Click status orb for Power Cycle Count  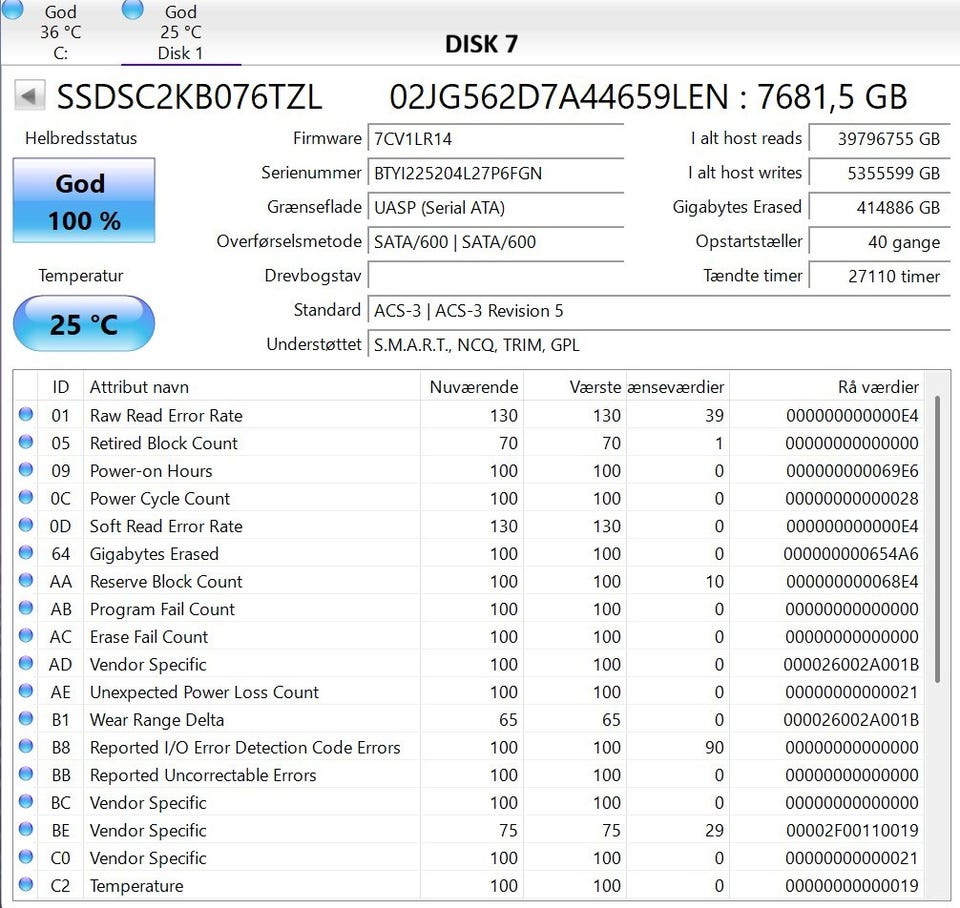26,497
